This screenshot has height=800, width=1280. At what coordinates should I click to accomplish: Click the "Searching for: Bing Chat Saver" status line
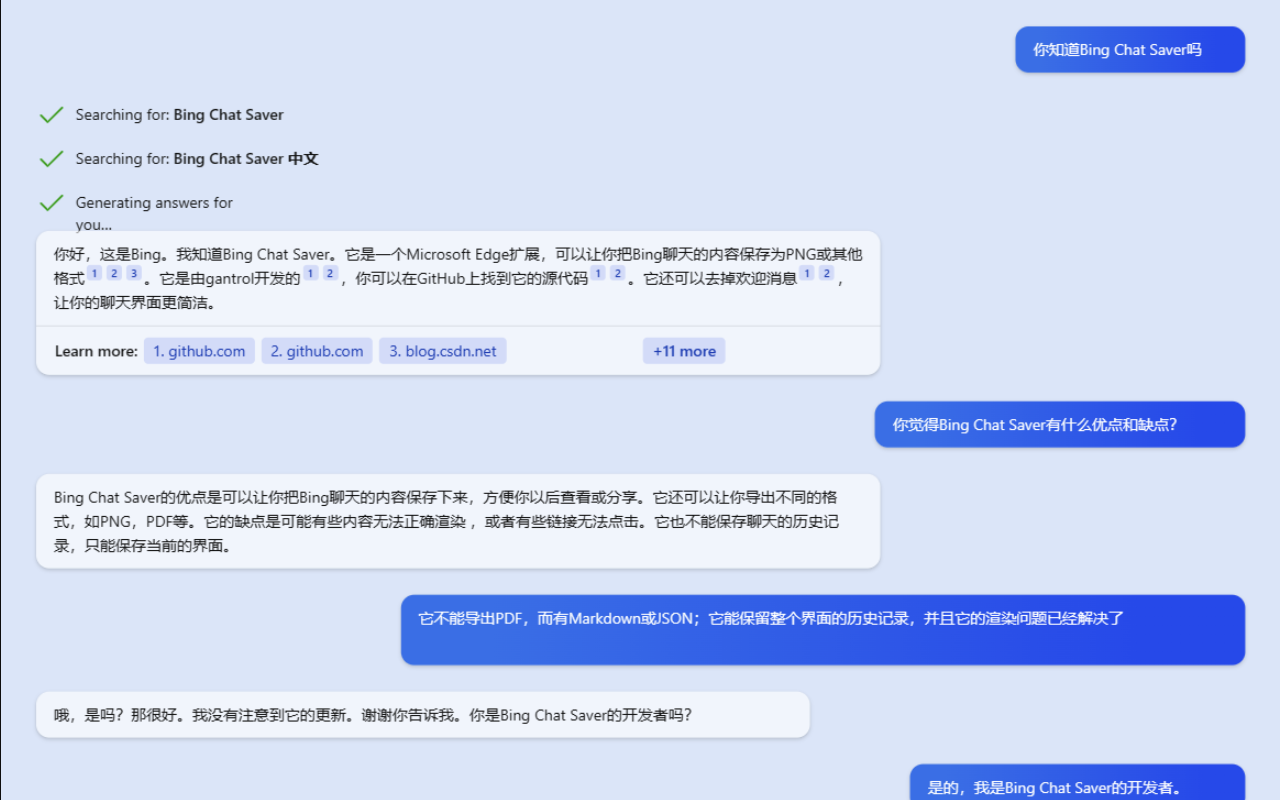pyautogui.click(x=180, y=115)
